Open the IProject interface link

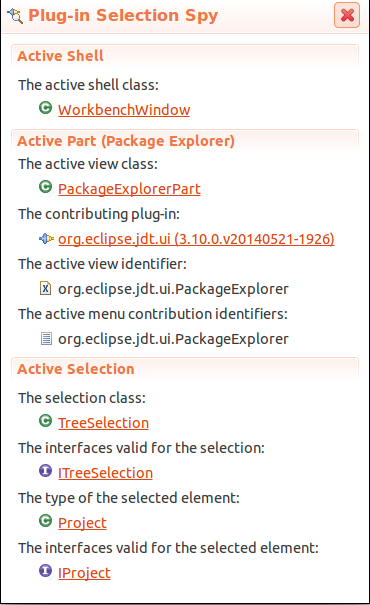[x=84, y=573]
